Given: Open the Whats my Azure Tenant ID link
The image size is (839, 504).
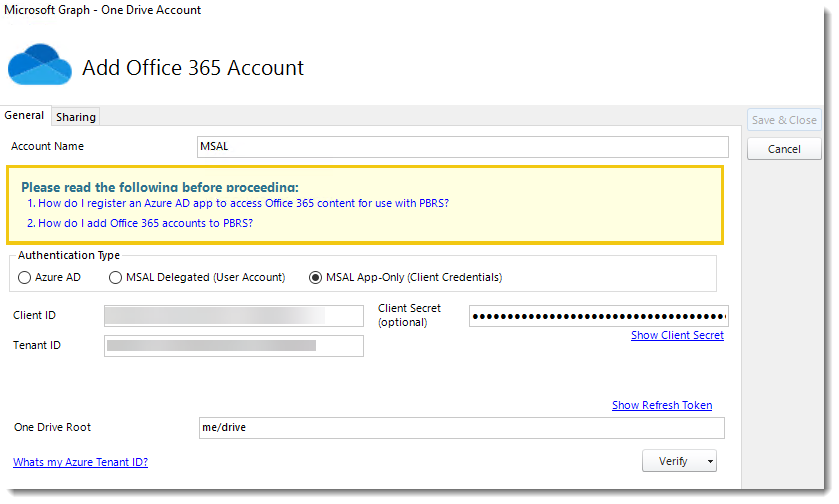Looking at the screenshot, I should pyautogui.click(x=80, y=462).
